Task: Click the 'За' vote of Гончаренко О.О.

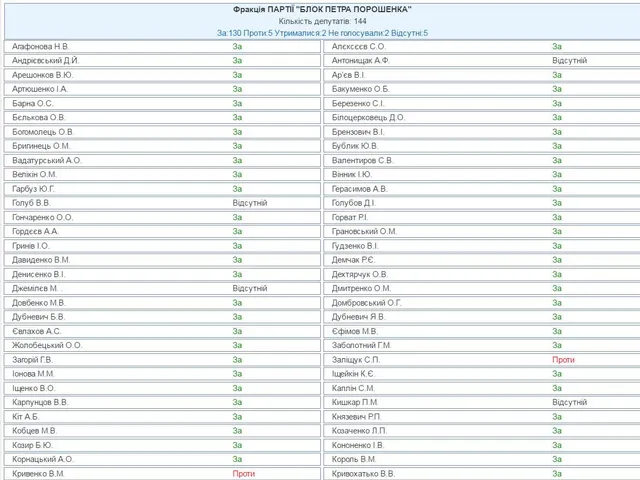Action: click(x=237, y=217)
